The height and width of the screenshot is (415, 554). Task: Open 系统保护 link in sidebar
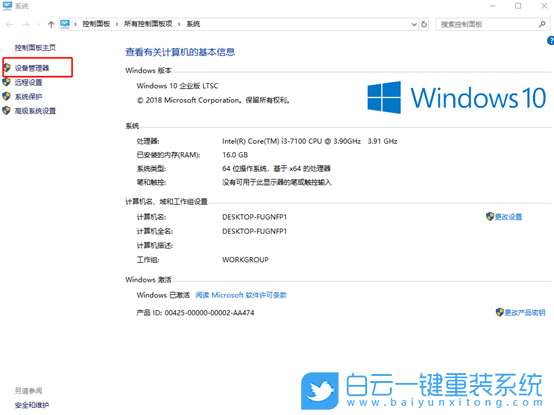(x=28, y=96)
